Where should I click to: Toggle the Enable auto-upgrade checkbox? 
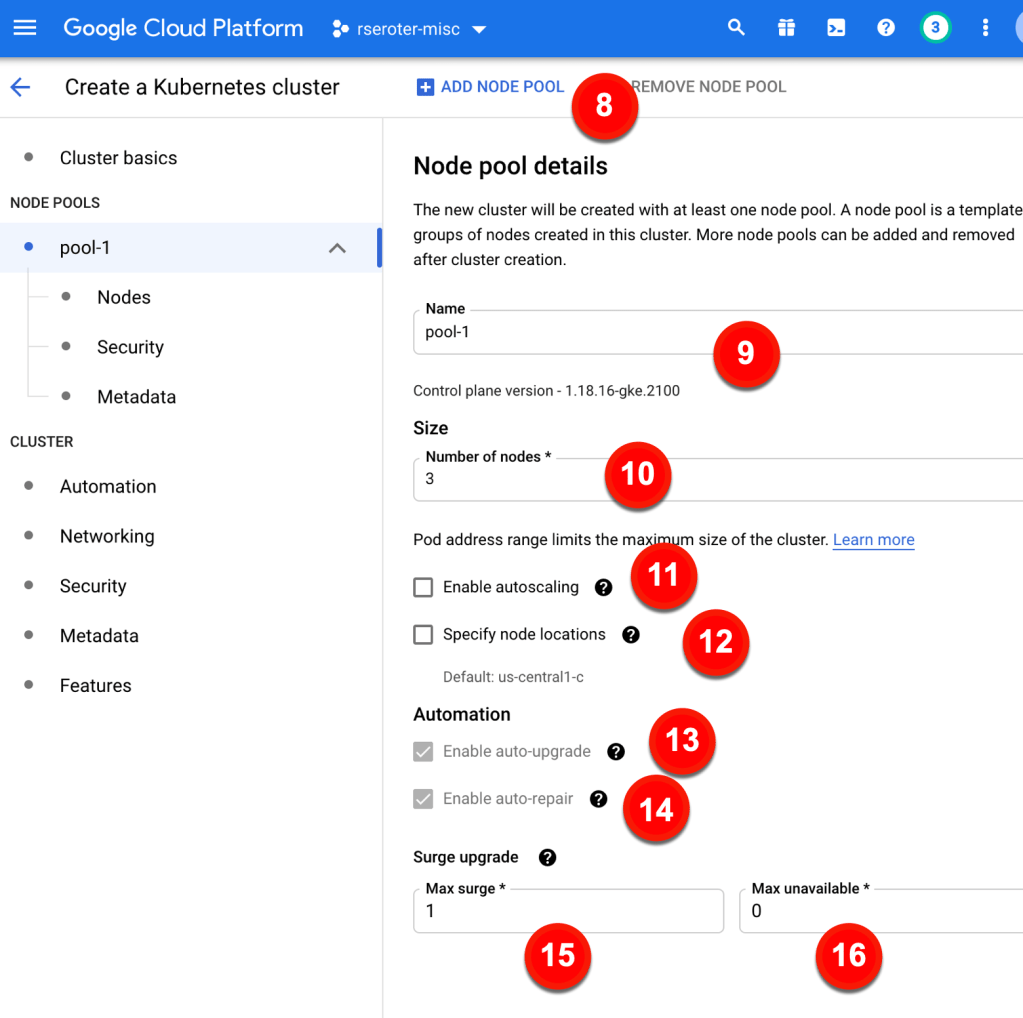click(x=423, y=752)
